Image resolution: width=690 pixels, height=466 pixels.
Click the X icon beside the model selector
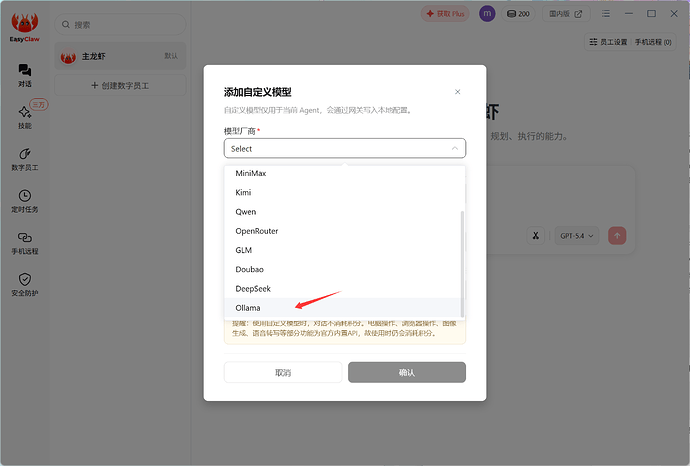click(x=536, y=236)
